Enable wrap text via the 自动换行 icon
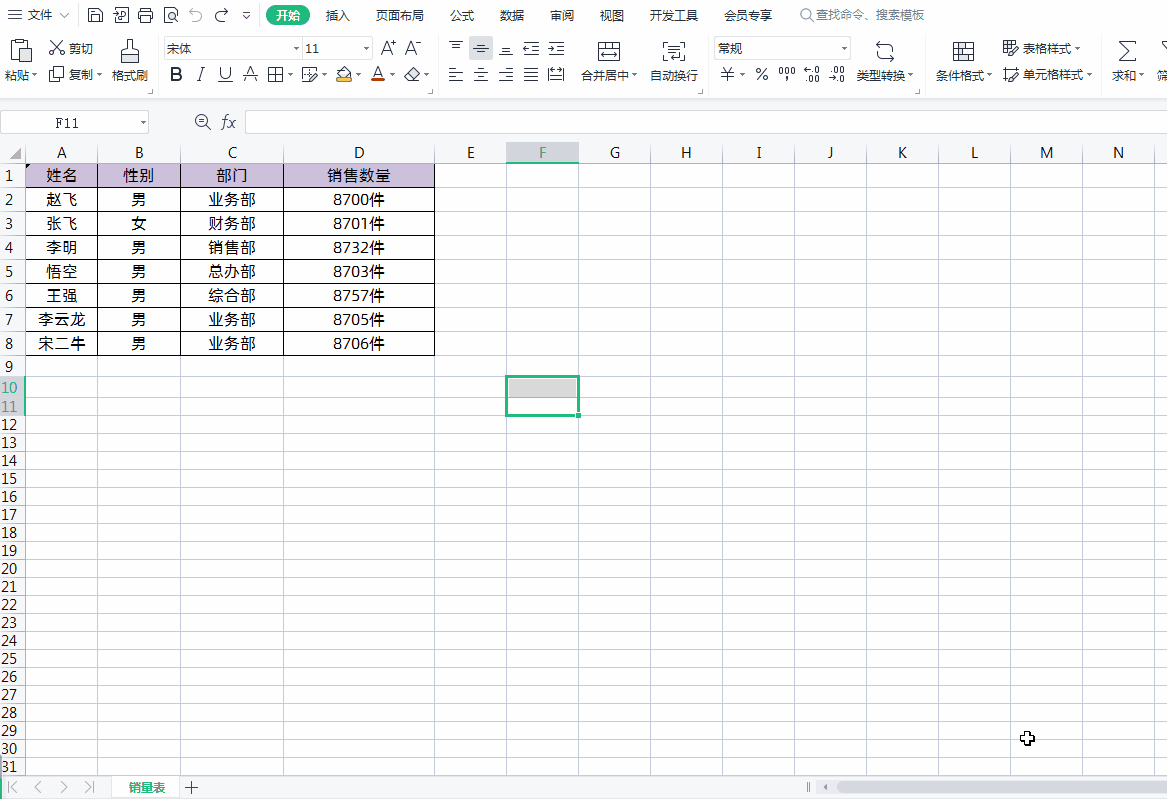1167x799 pixels. click(673, 58)
